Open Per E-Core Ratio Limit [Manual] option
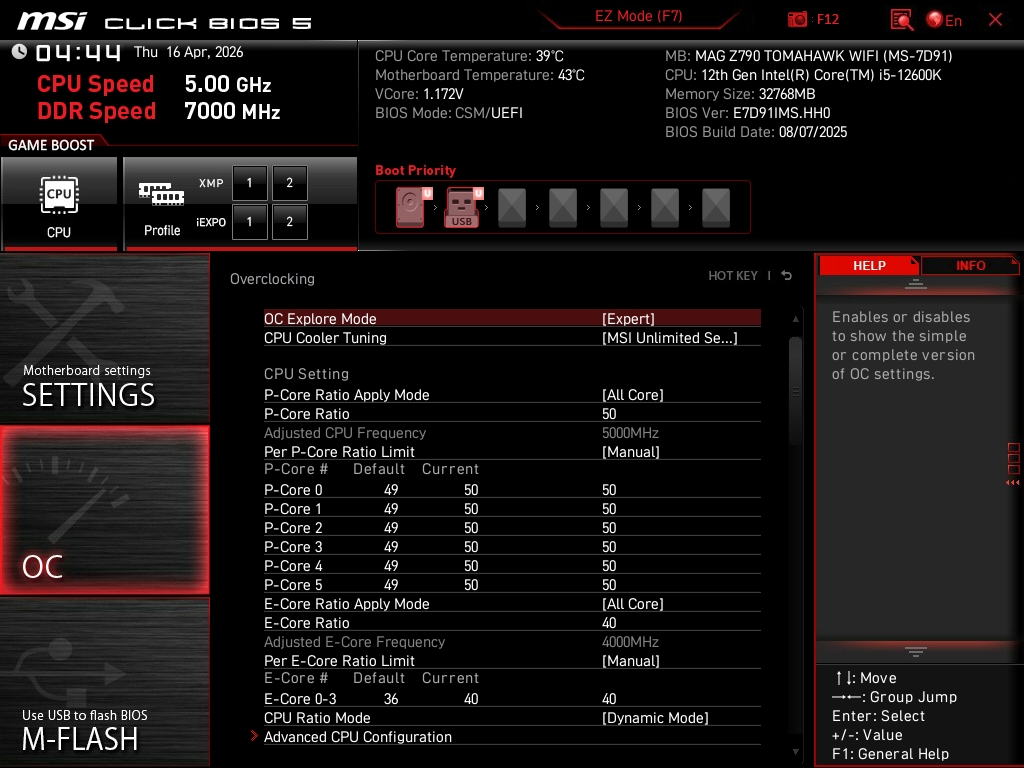Screen dimensions: 1024x768 click(x=512, y=660)
